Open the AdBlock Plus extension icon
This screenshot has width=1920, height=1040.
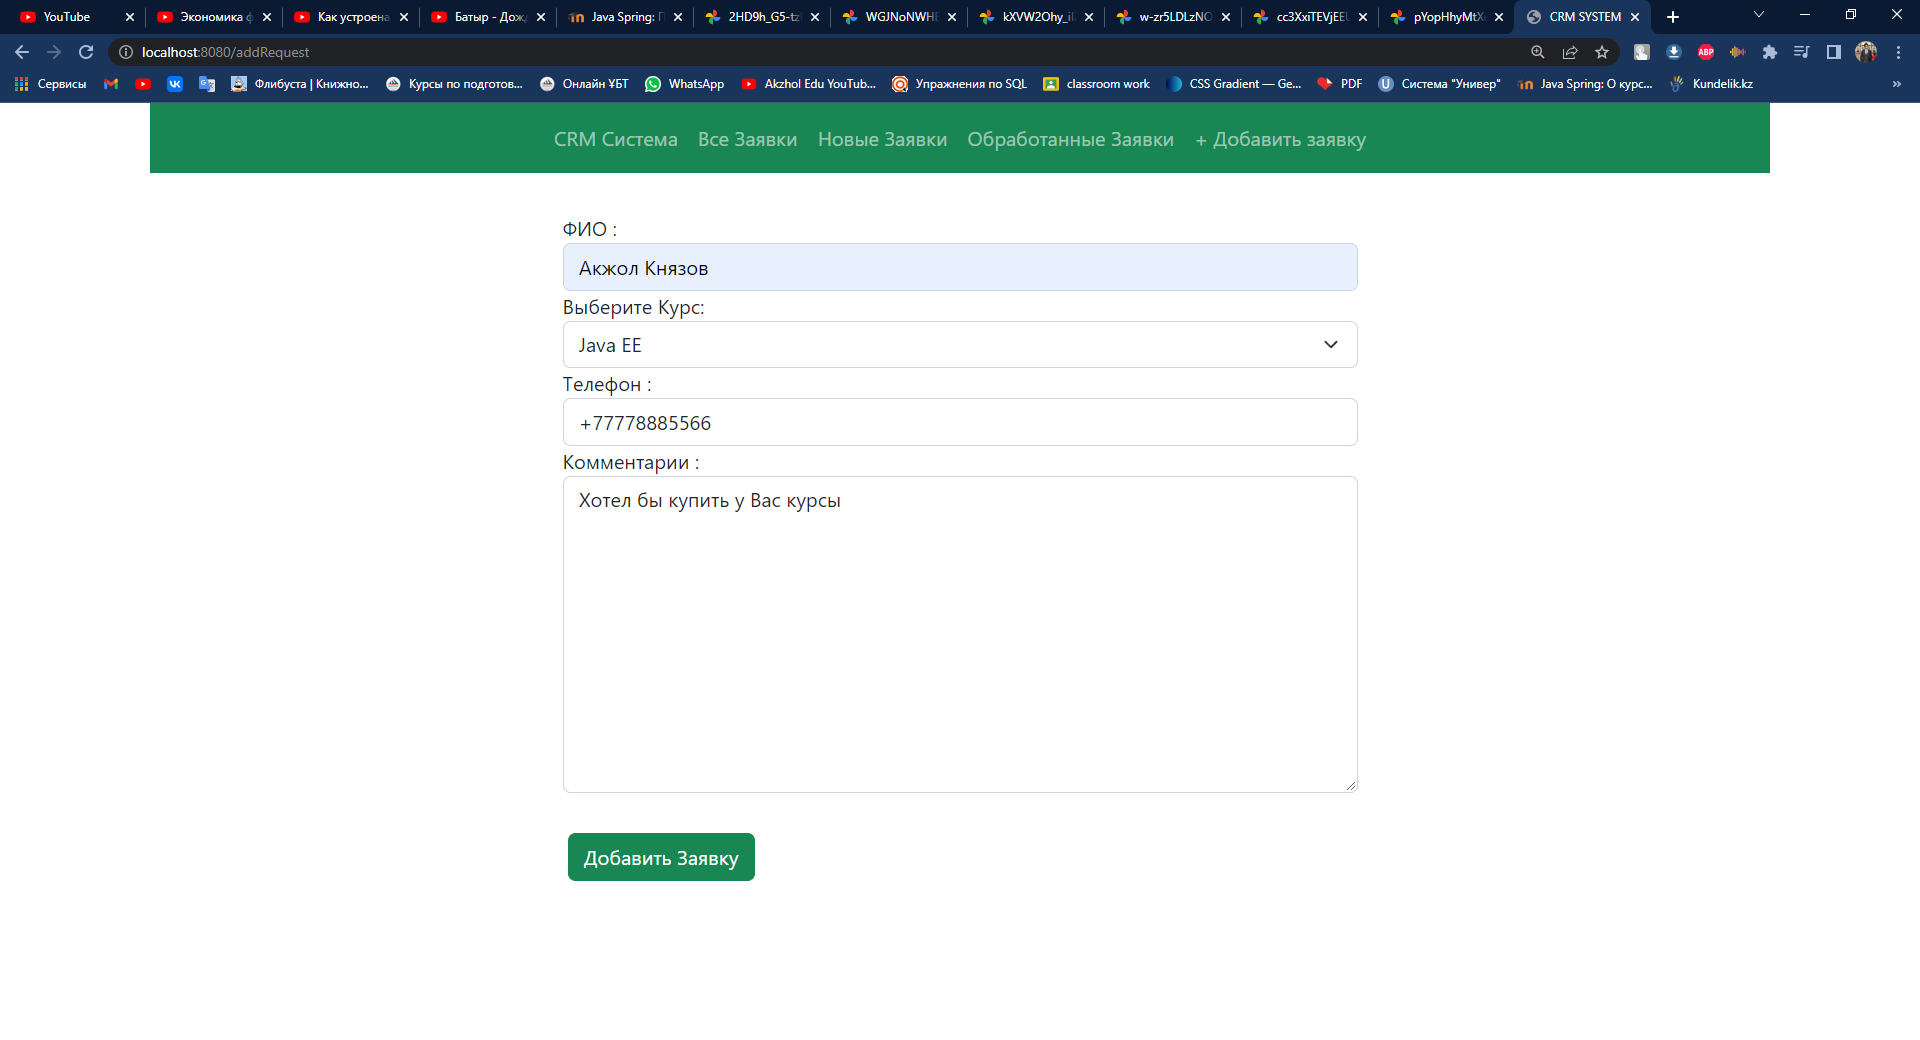(x=1706, y=52)
